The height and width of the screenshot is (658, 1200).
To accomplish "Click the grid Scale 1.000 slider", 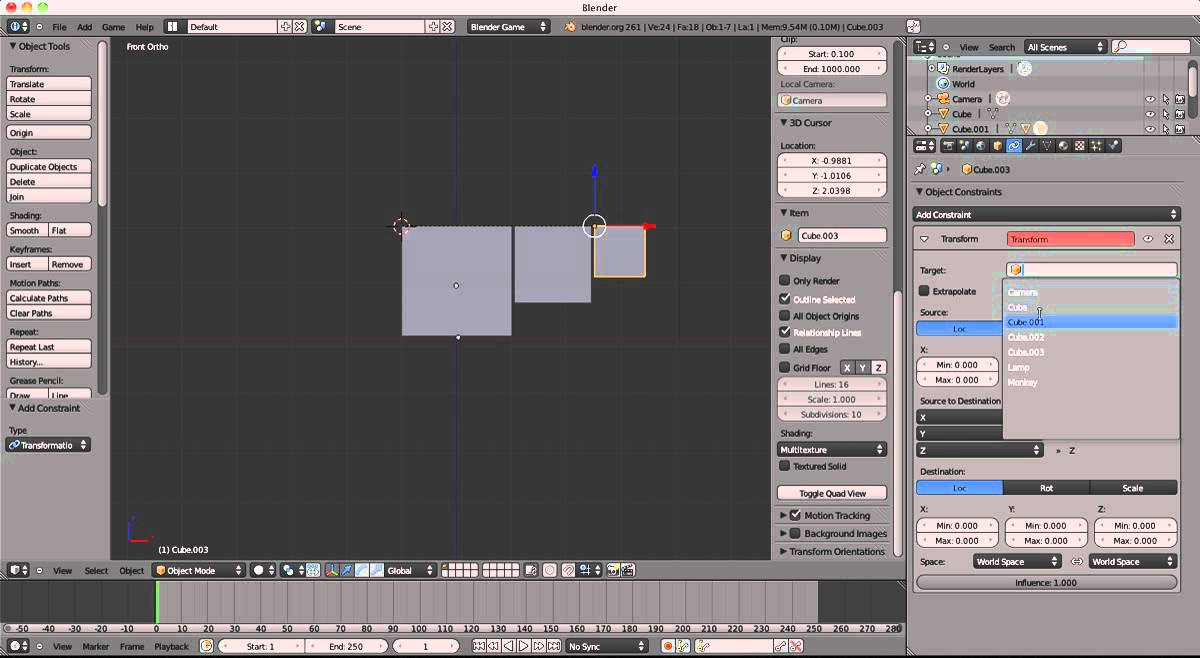I will 832,399.
